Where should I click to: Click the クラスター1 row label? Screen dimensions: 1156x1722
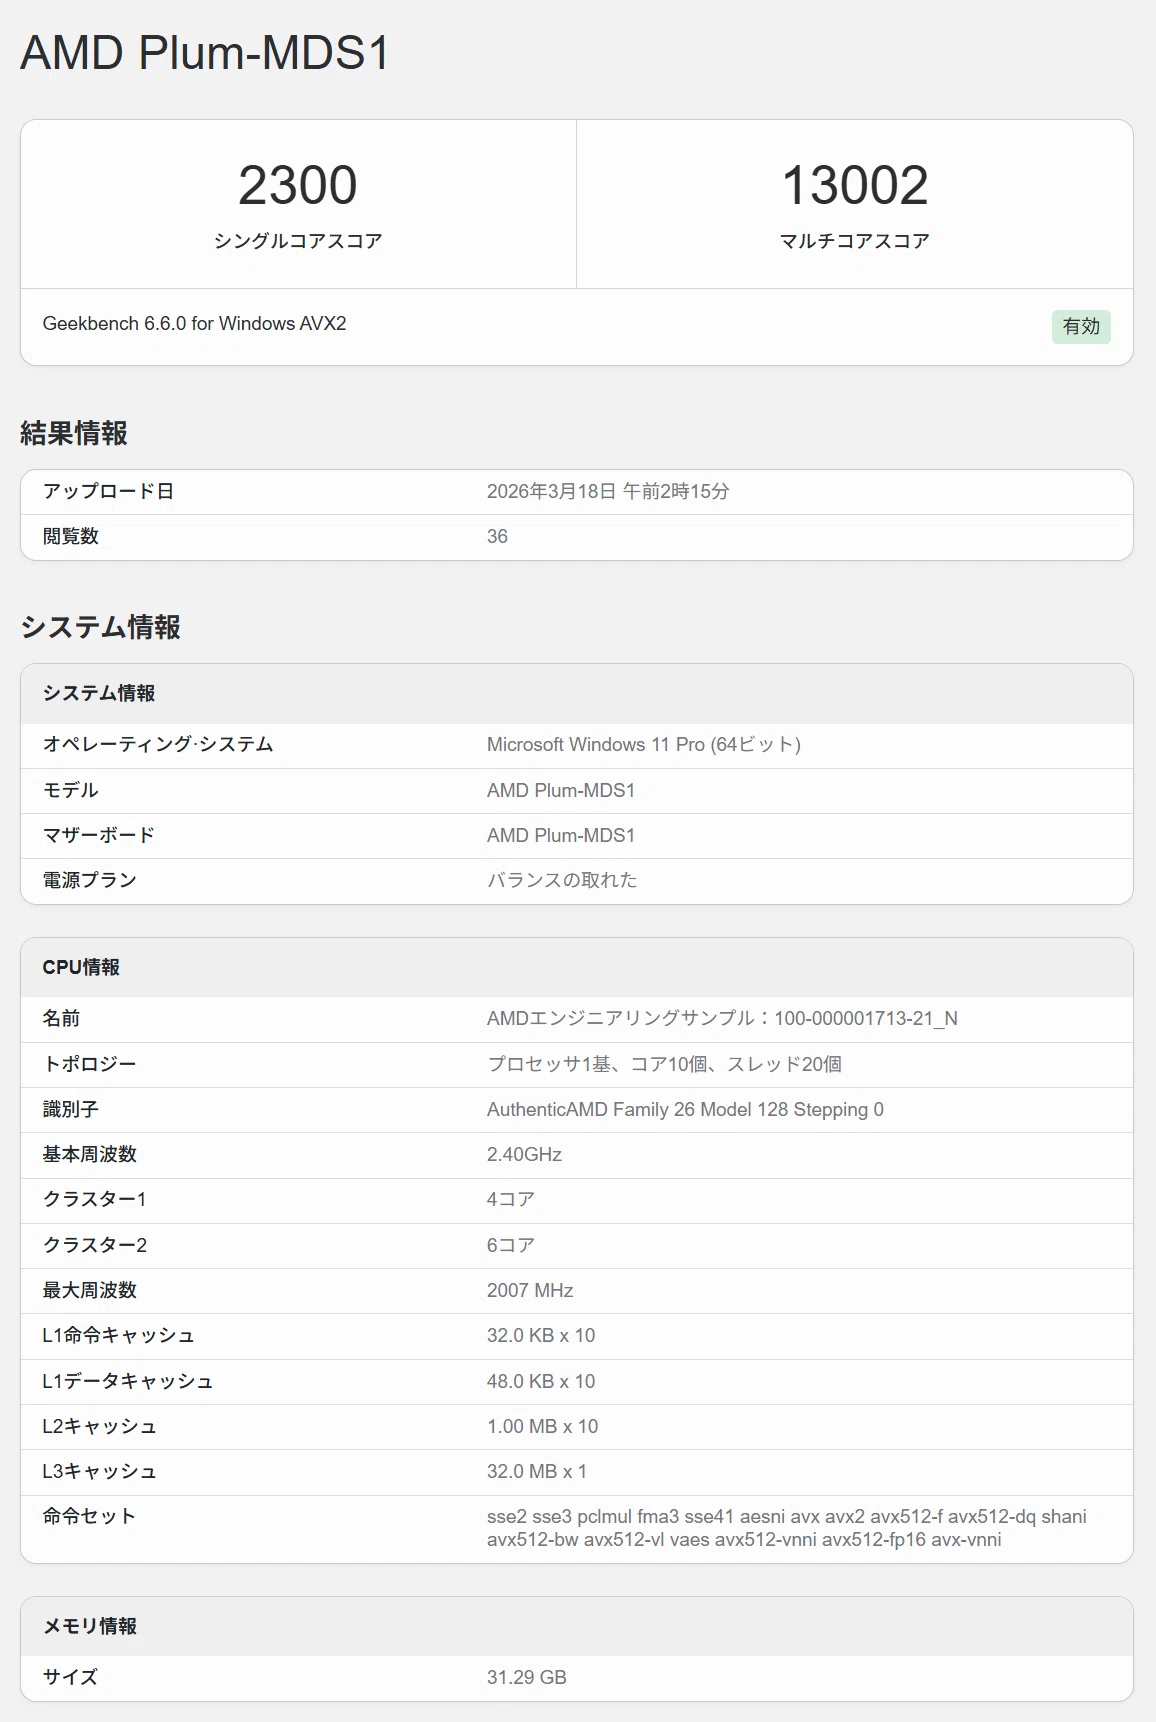(95, 1199)
